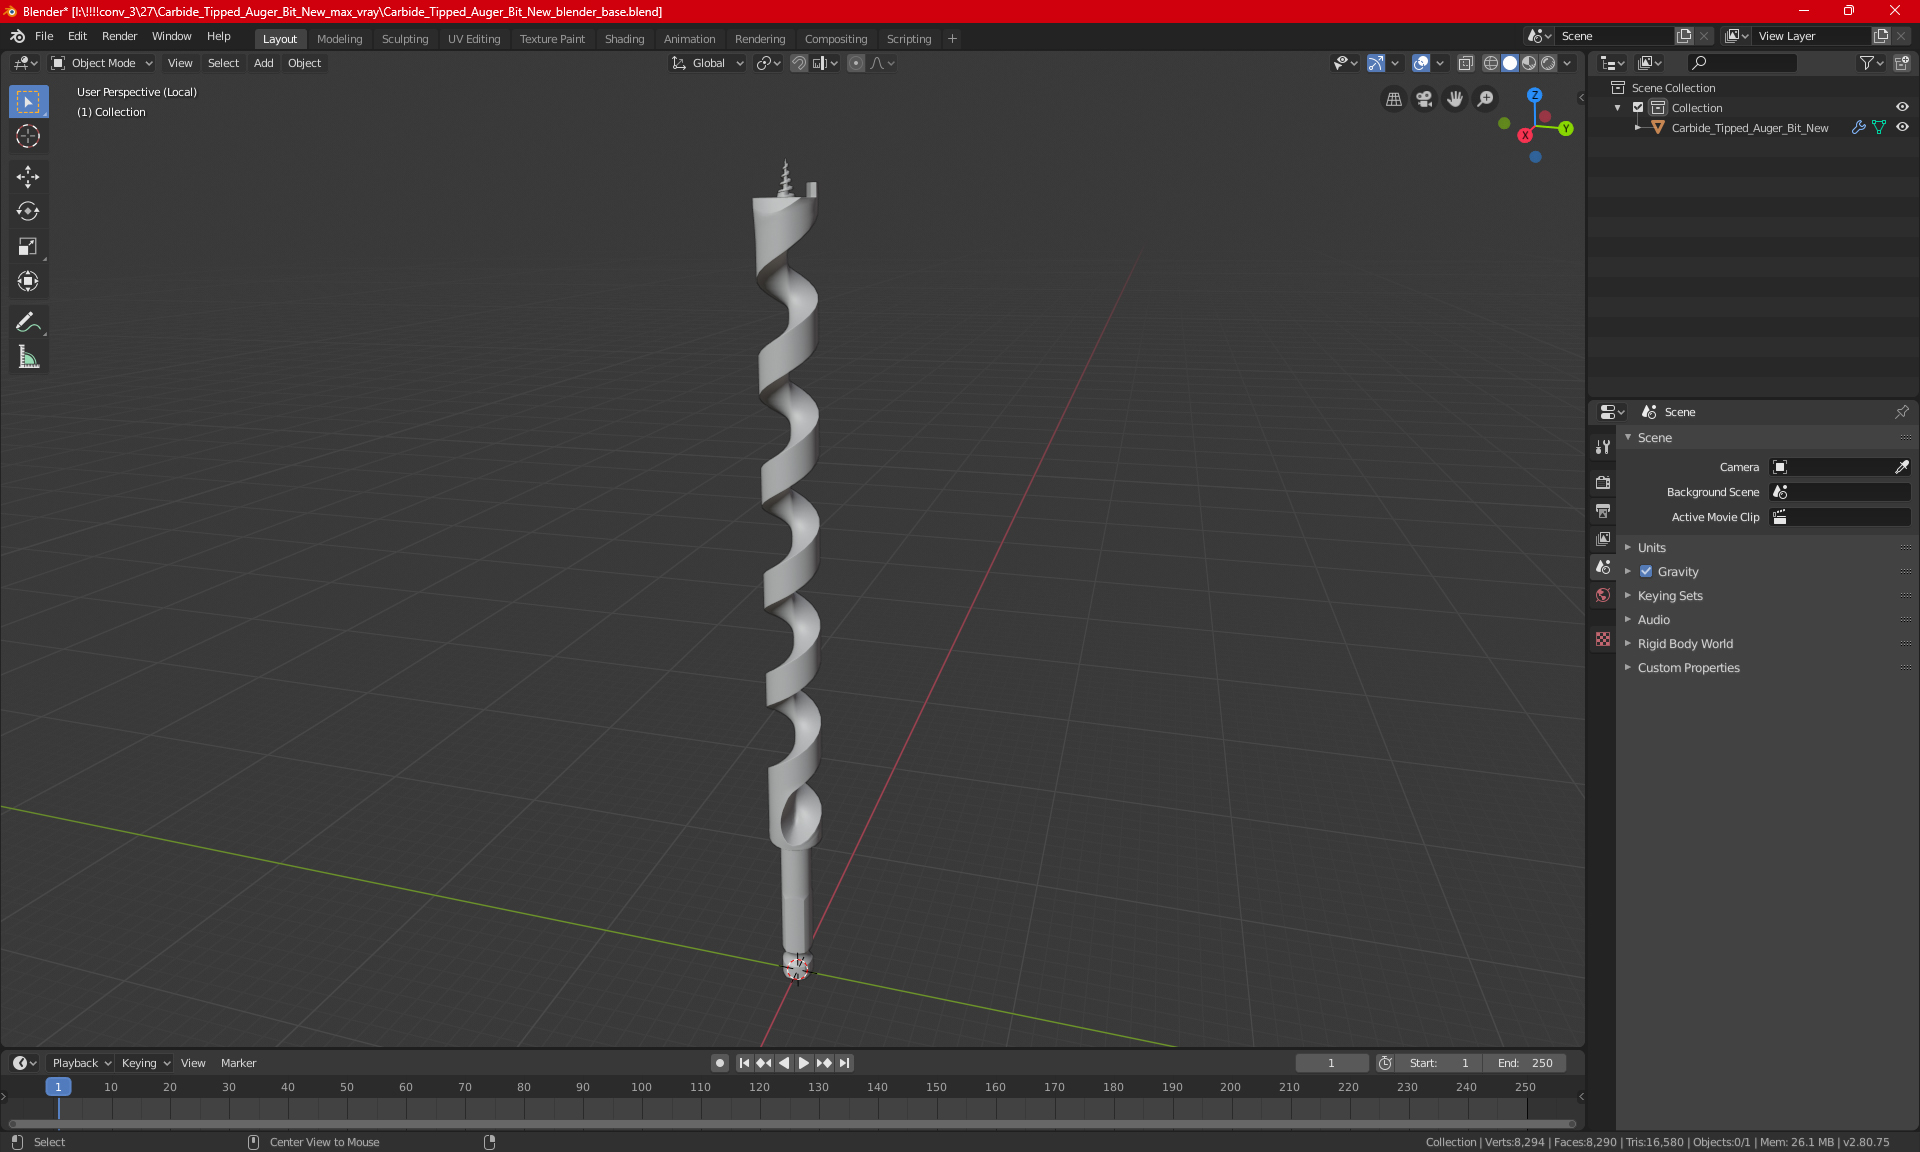Open View Layer properties tab
Image resolution: width=1920 pixels, height=1152 pixels.
1603,538
